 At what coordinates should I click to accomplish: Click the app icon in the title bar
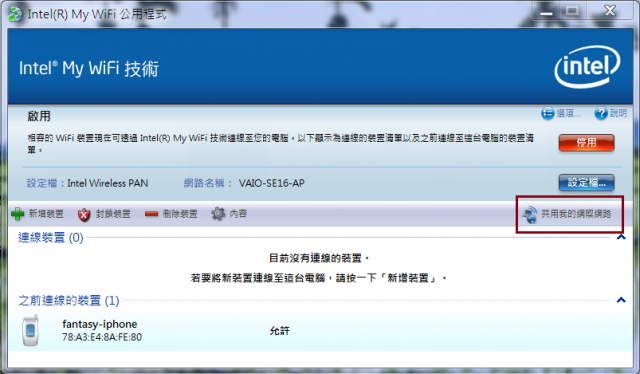16,14
